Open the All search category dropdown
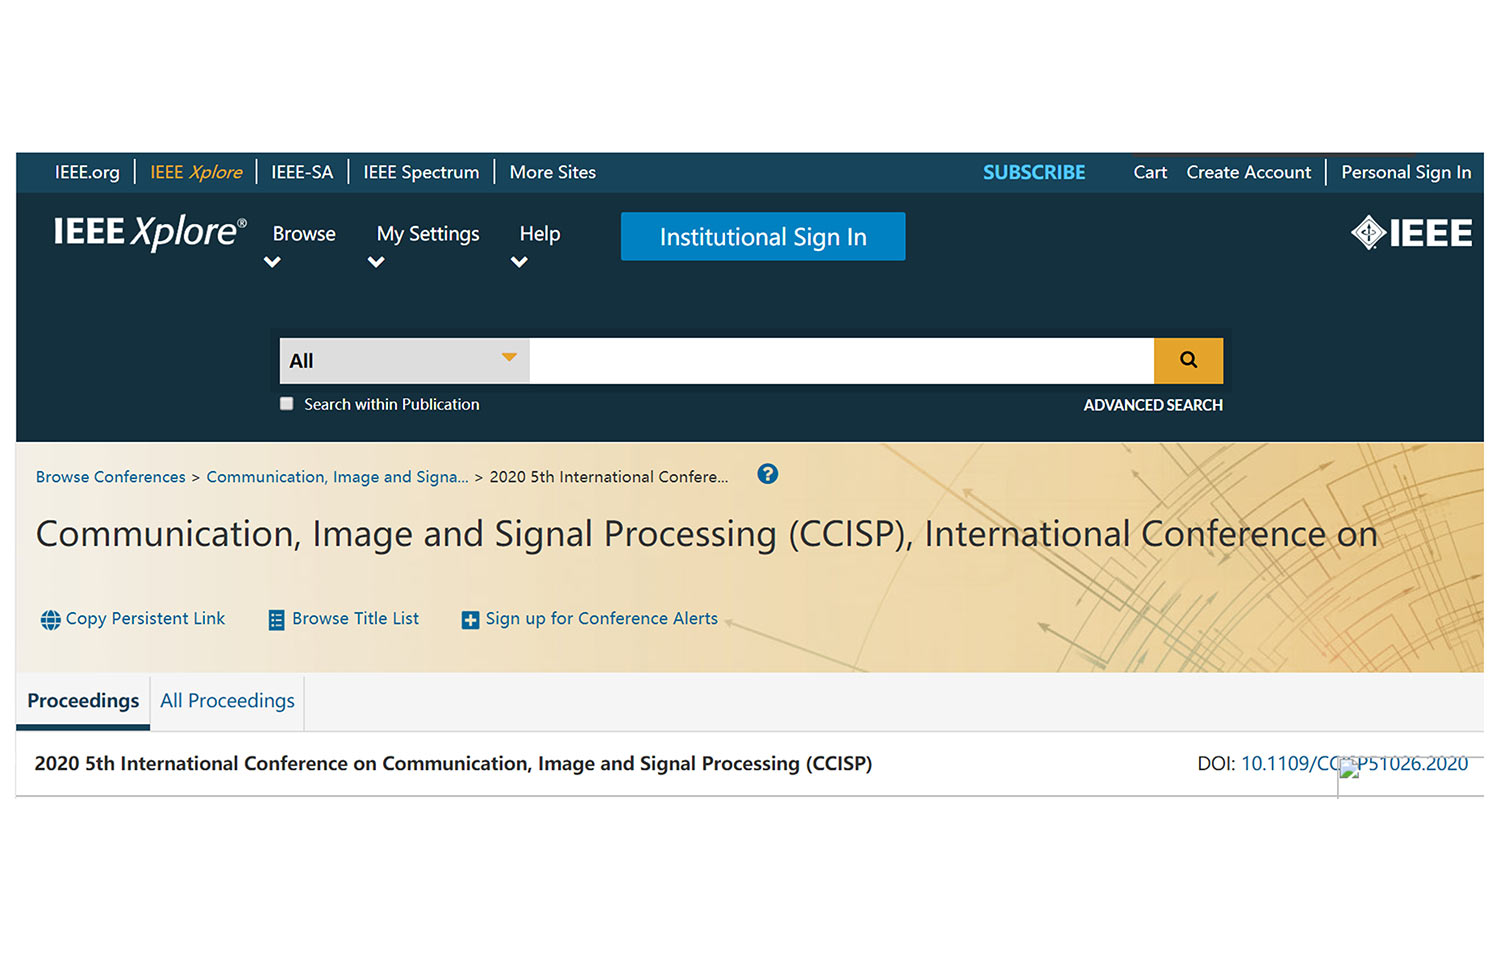Viewport: 1500px width, 965px height. pos(404,360)
